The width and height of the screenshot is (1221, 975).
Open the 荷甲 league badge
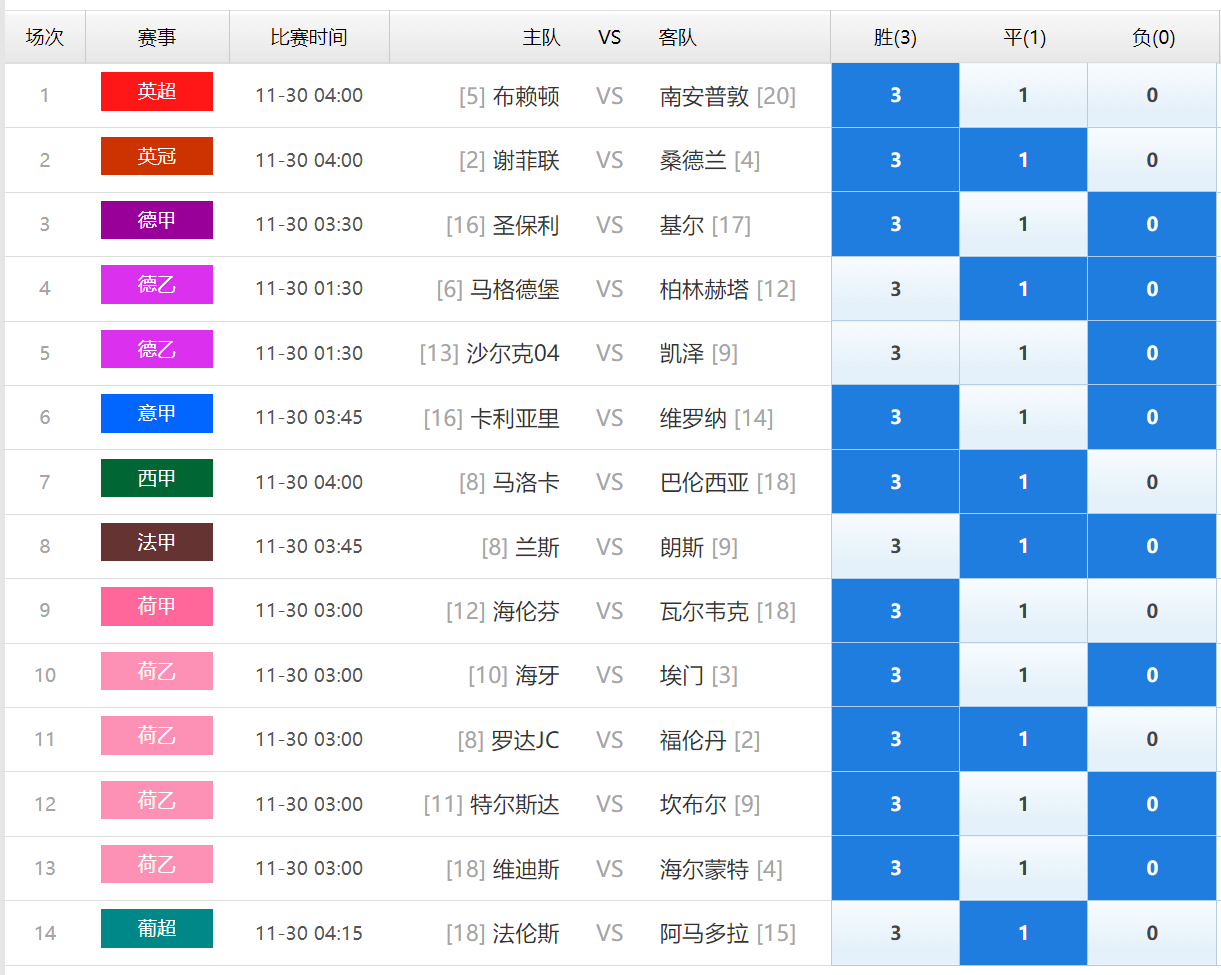click(157, 606)
